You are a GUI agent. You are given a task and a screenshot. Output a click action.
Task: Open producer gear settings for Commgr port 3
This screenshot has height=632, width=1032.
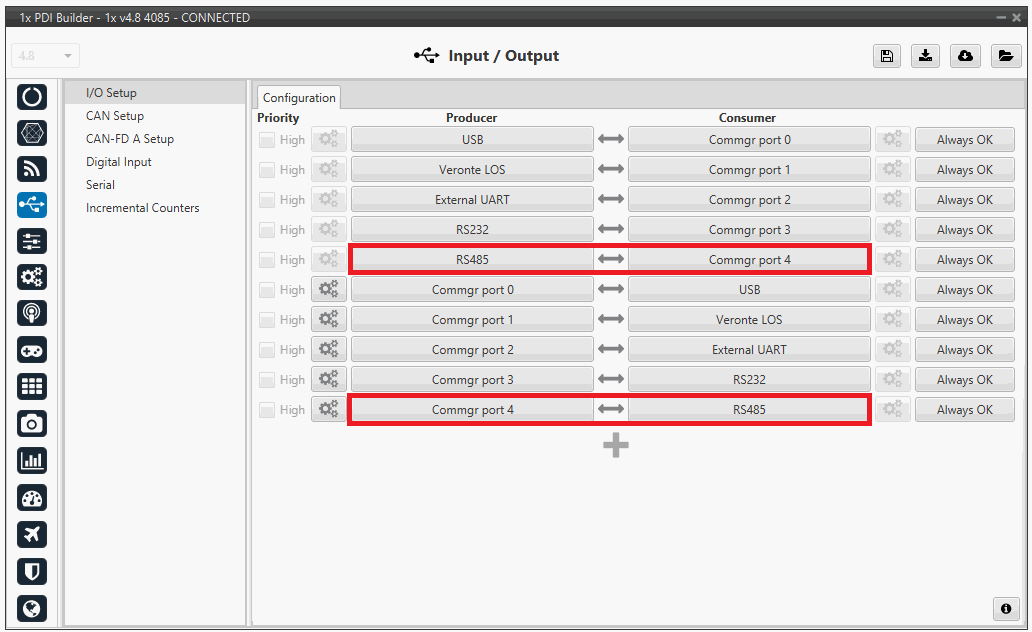[x=328, y=380]
